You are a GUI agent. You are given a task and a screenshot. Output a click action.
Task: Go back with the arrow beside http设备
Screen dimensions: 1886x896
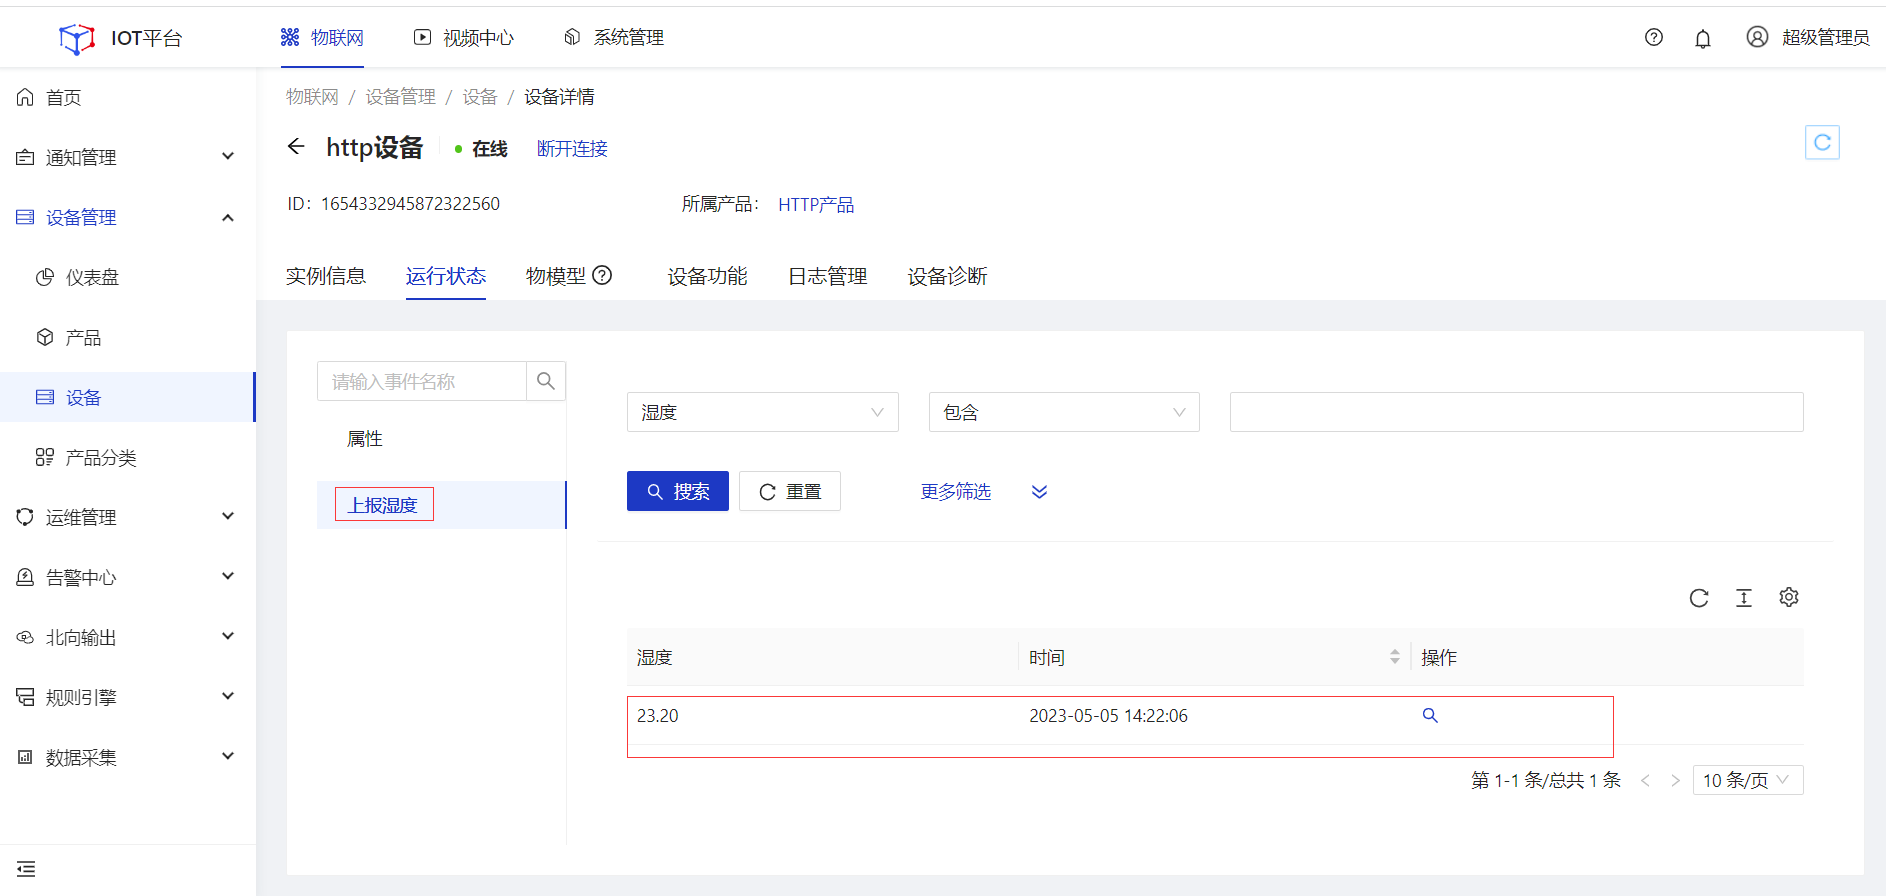pos(296,147)
